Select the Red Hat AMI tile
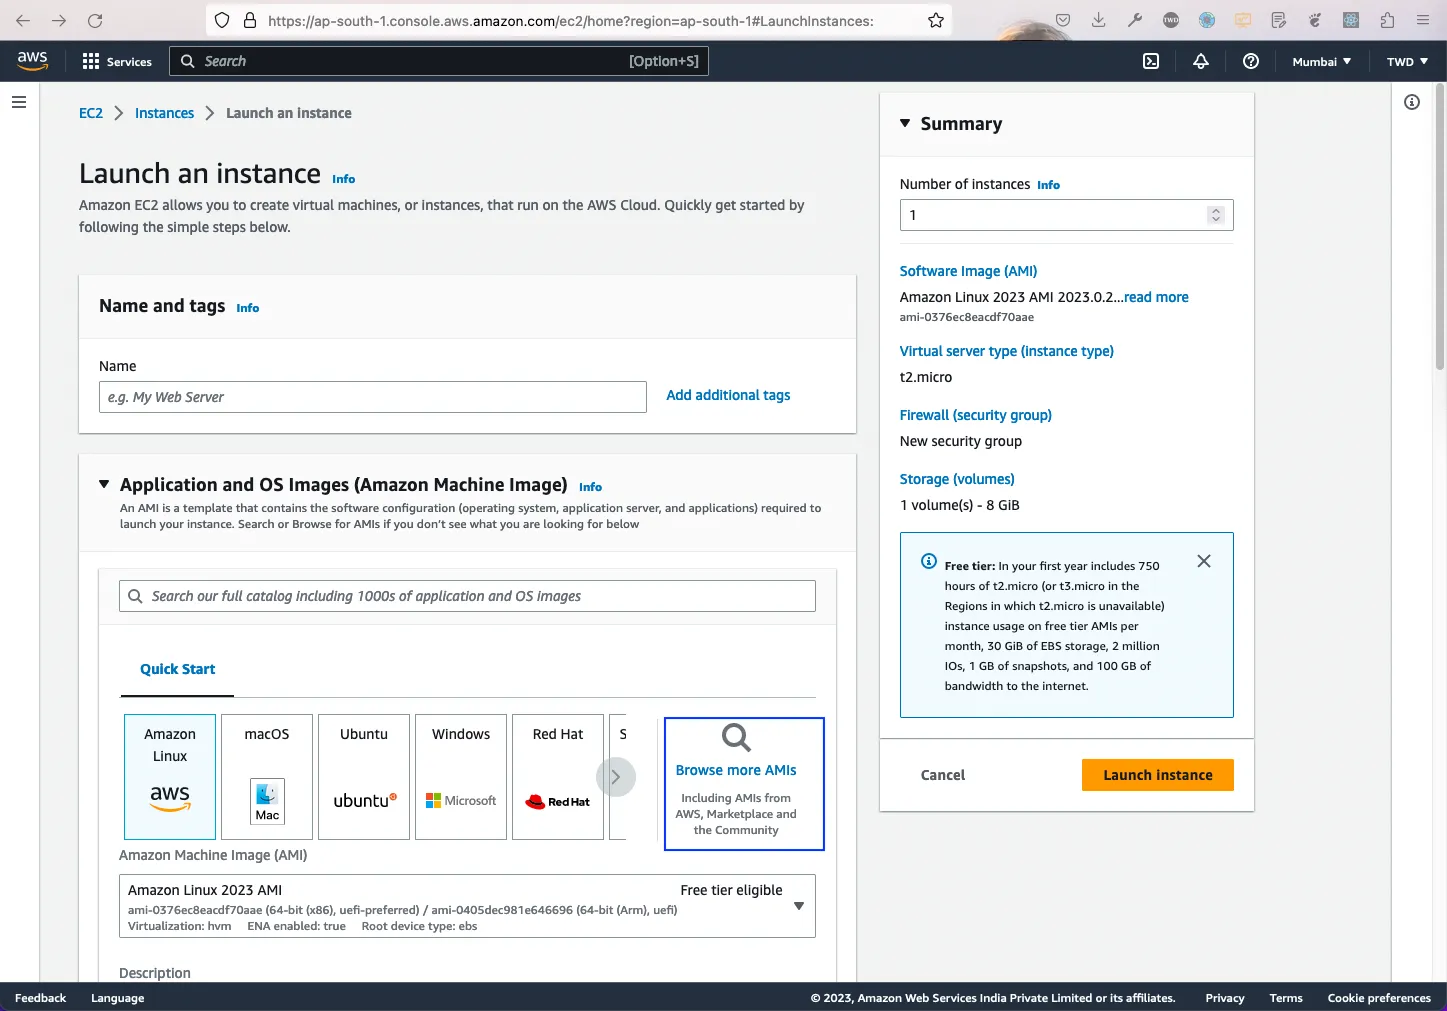1447x1011 pixels. (558, 777)
